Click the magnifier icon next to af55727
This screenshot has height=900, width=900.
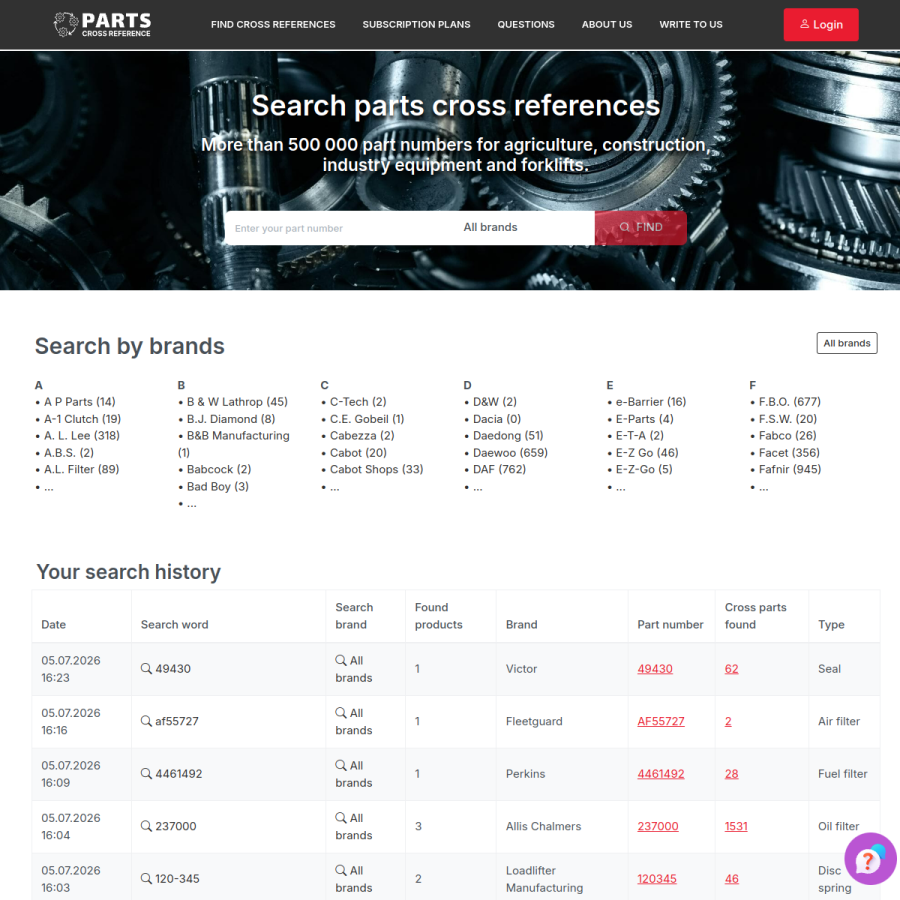[x=146, y=721]
